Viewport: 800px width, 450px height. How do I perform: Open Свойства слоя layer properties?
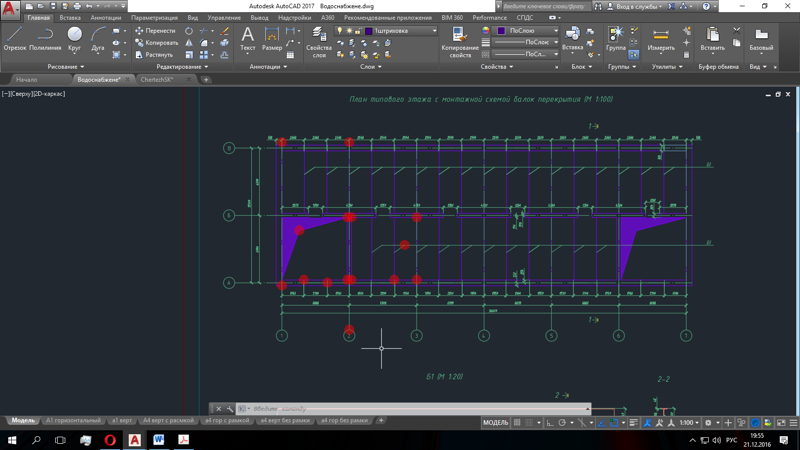pos(319,42)
